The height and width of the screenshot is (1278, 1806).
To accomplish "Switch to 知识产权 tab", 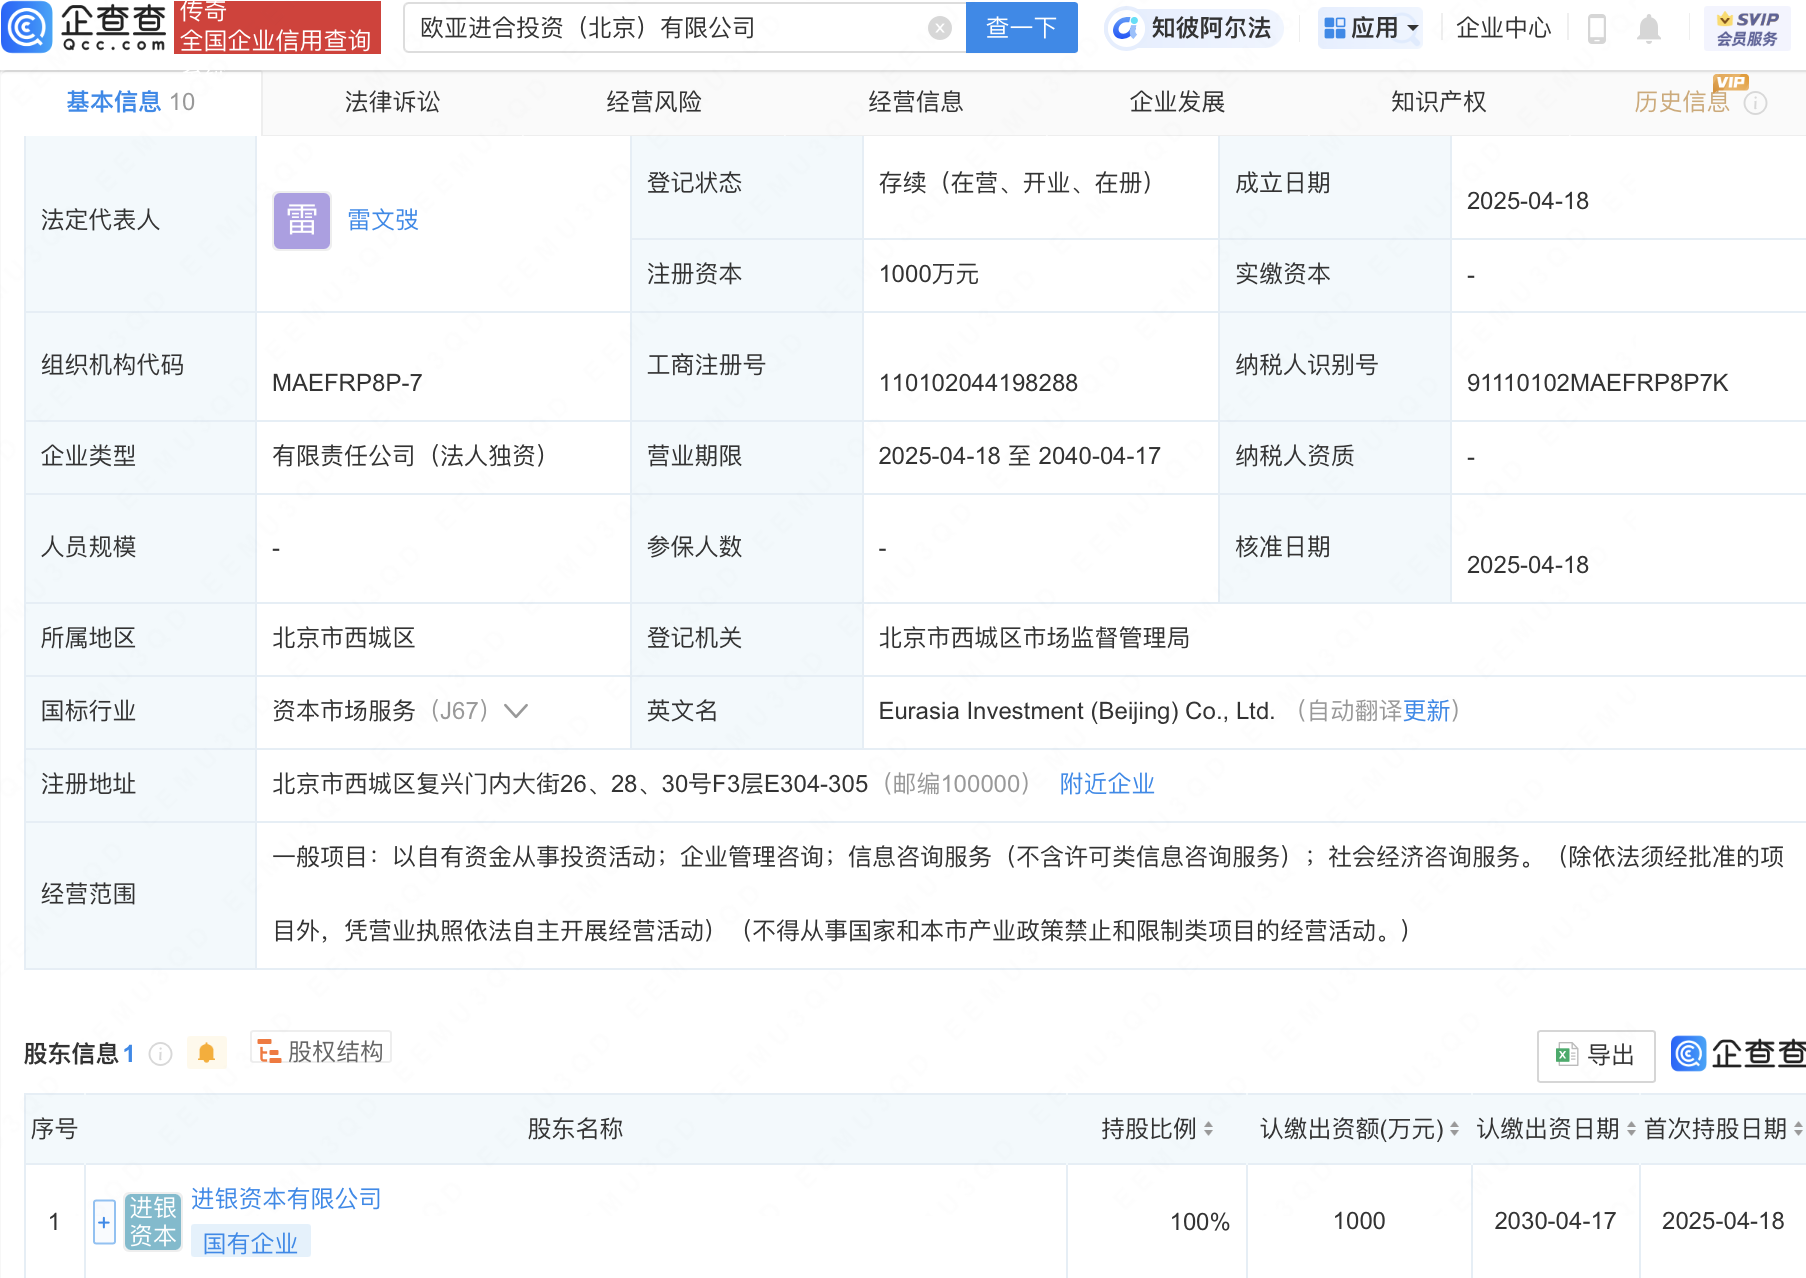I will [x=1438, y=102].
